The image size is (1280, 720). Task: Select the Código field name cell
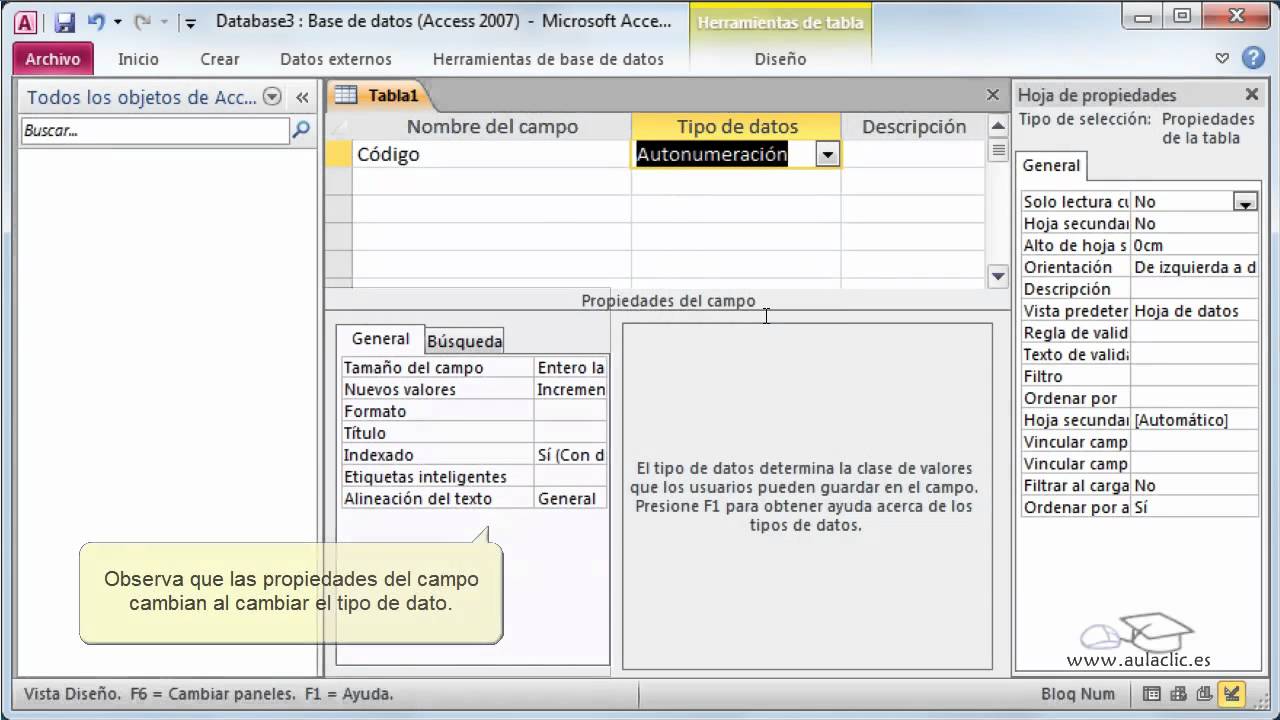(x=491, y=154)
